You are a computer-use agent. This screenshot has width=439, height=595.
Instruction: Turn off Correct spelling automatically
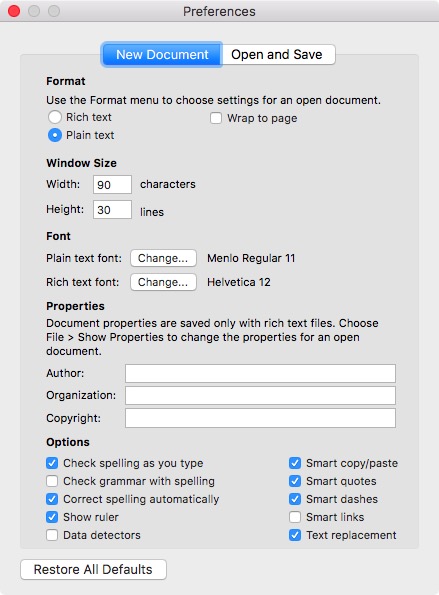[x=52, y=499]
